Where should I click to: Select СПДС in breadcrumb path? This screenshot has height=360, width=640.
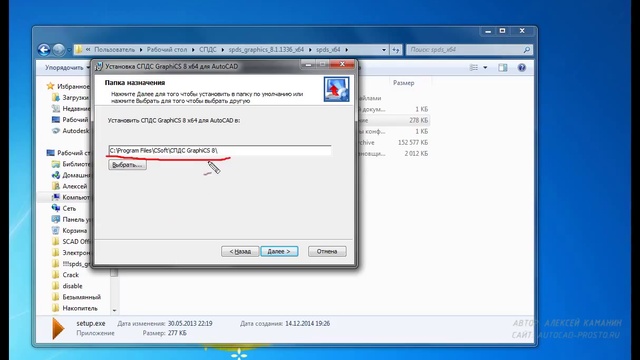(x=208, y=50)
